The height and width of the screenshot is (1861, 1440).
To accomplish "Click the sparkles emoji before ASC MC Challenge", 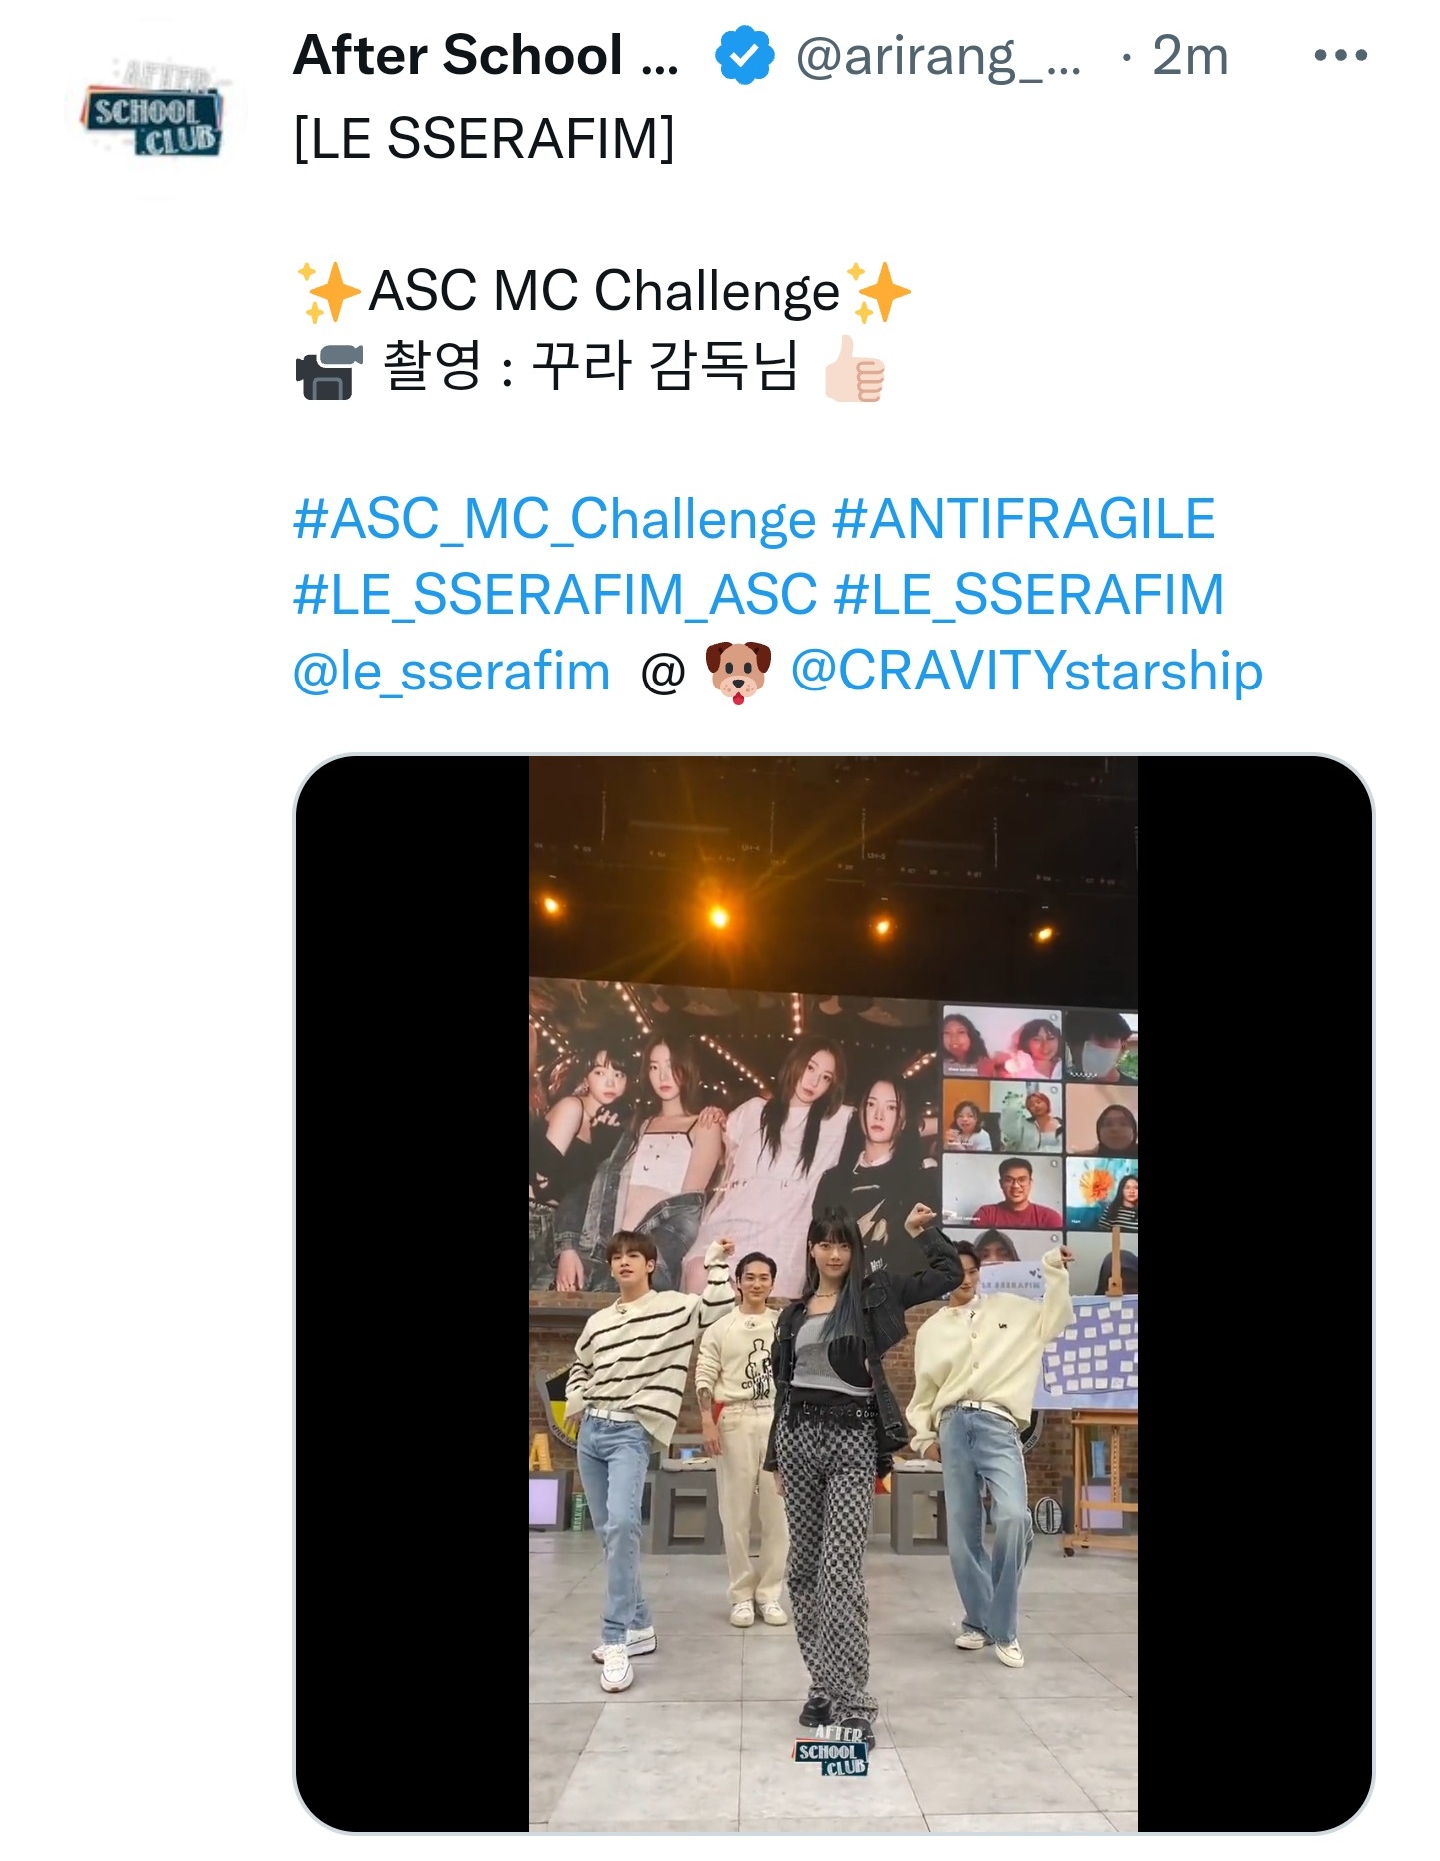I will tap(328, 292).
